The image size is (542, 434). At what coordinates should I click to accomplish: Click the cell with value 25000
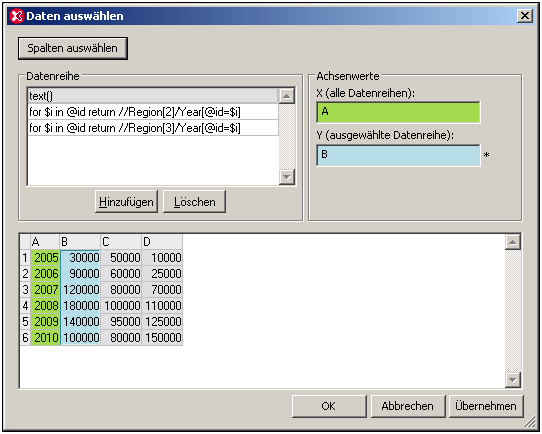click(162, 274)
